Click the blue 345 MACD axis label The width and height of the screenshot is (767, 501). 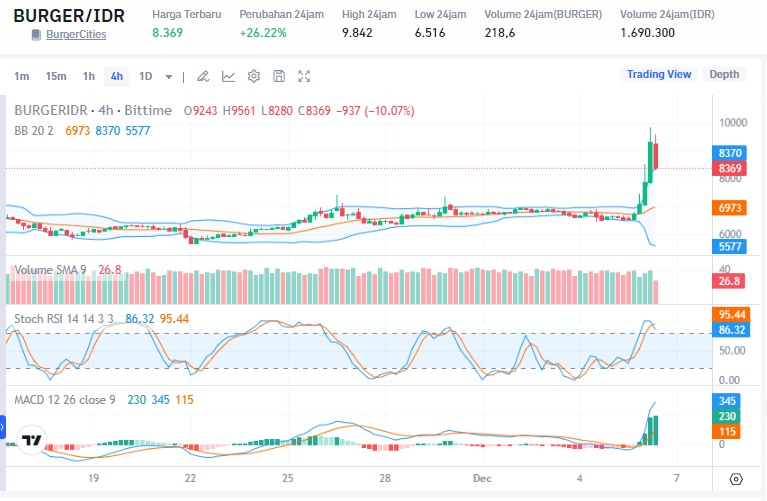726,401
